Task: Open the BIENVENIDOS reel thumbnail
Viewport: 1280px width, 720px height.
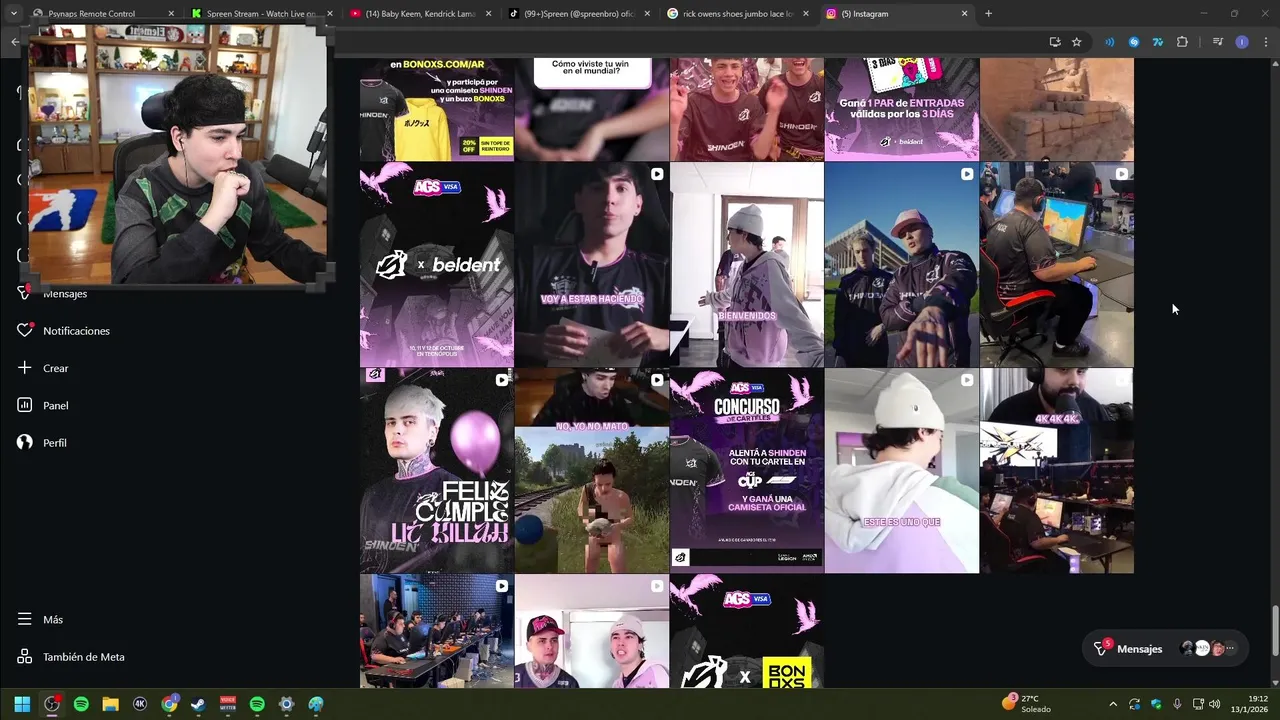Action: [x=747, y=265]
